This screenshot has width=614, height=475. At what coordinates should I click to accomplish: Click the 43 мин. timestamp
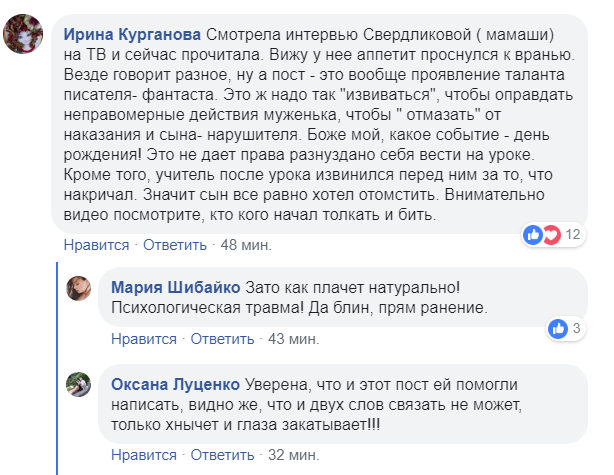coord(295,339)
